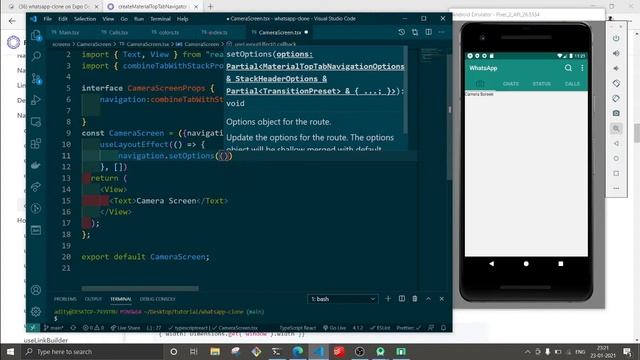Open Microsoft Edge from the taskbar

[x=298, y=351]
